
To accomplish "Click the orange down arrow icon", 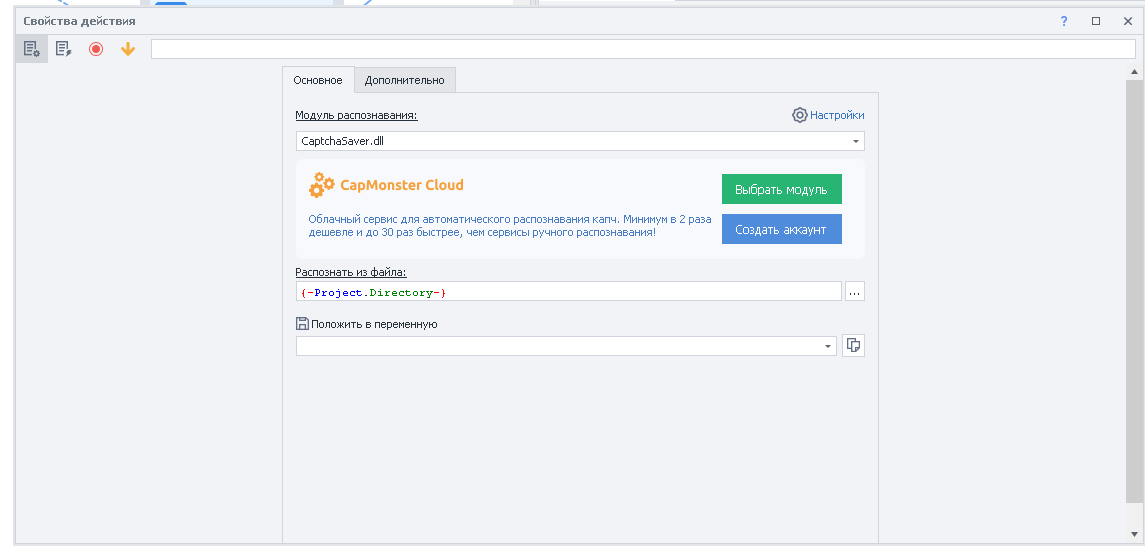I will (128, 49).
